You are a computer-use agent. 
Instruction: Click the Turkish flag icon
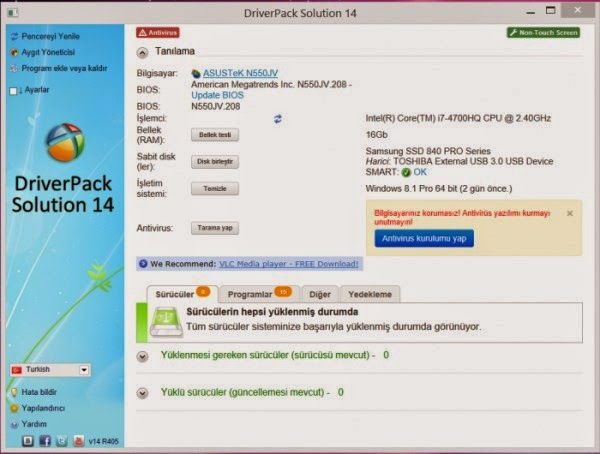click(17, 370)
